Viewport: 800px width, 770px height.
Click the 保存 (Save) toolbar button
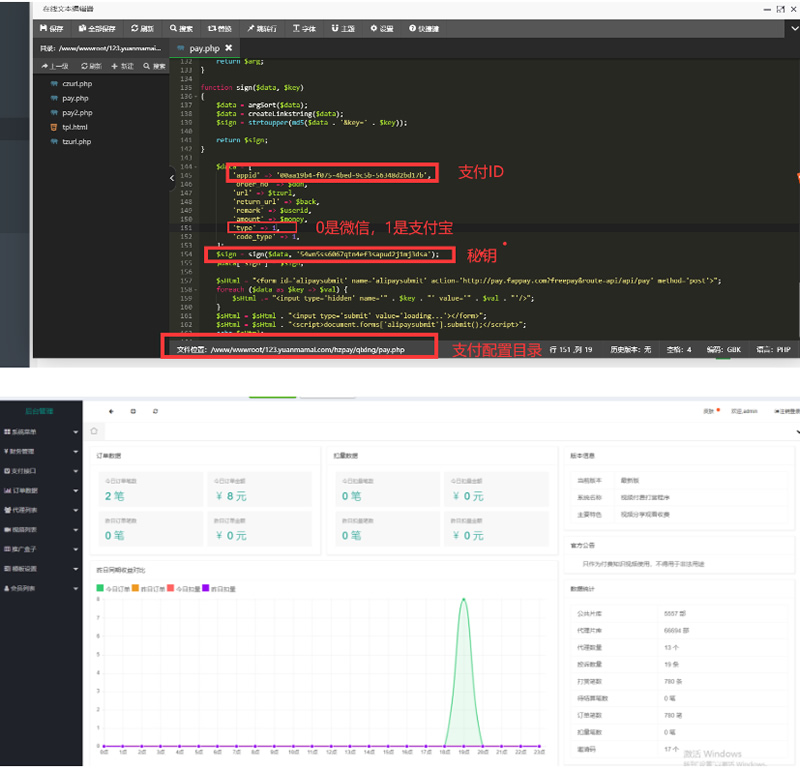pyautogui.click(x=51, y=28)
